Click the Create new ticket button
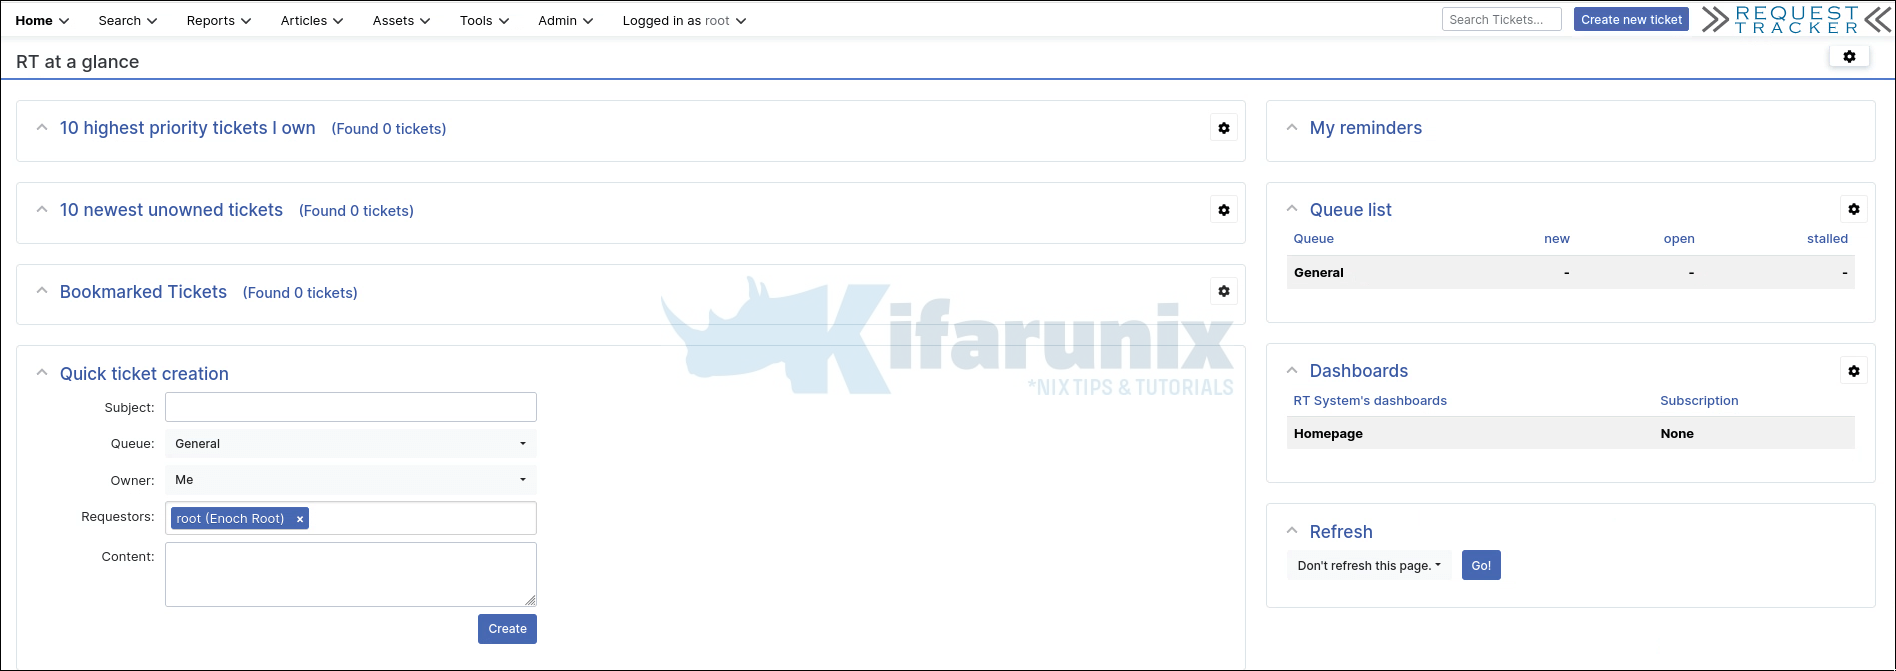Screen dimensions: 1896x671 pyautogui.click(x=1631, y=19)
